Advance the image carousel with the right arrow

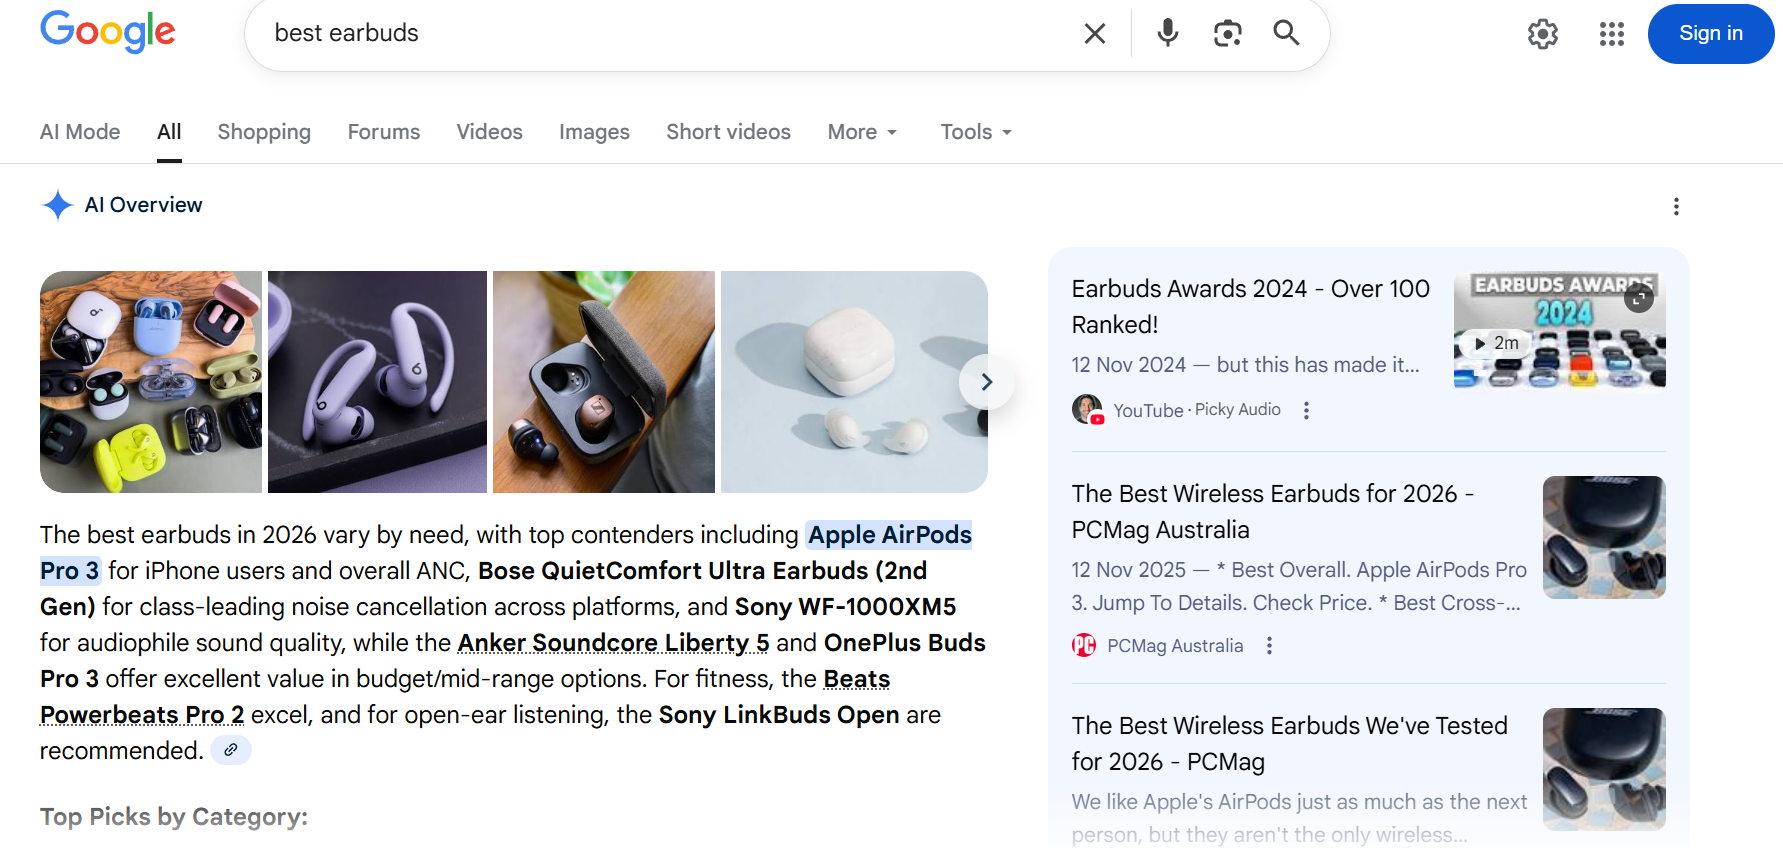(x=986, y=382)
